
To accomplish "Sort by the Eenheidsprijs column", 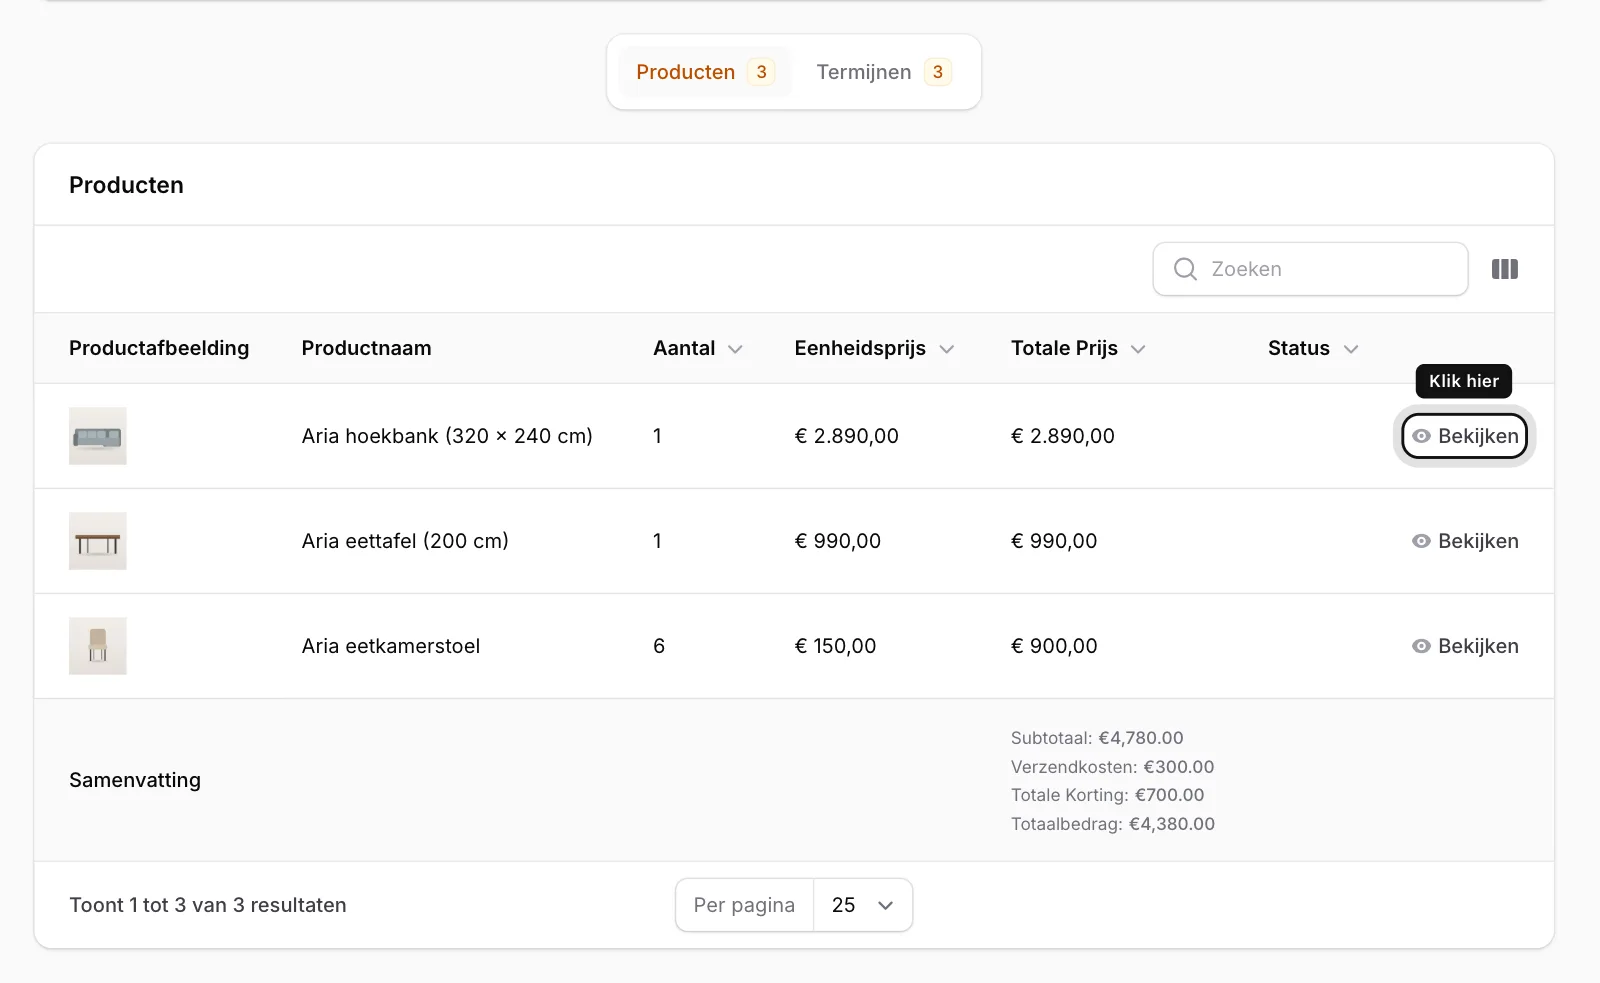I will coord(874,348).
